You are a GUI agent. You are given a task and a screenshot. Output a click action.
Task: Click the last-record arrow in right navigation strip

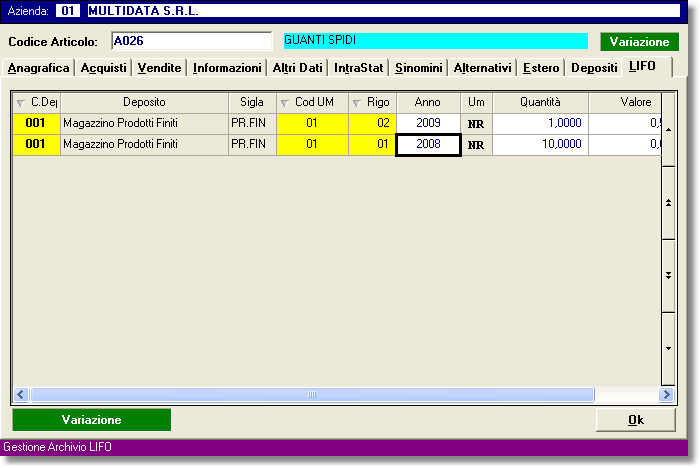pyautogui.click(x=667, y=346)
